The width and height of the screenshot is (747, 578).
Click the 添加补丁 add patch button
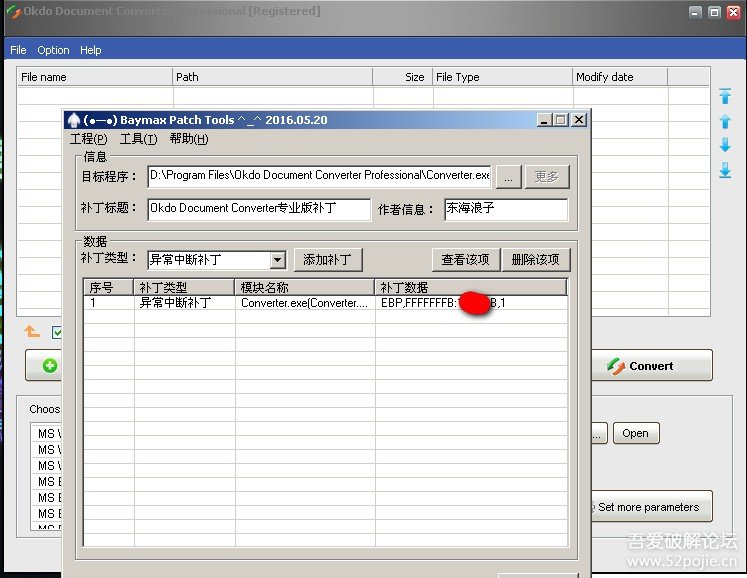tap(328, 260)
